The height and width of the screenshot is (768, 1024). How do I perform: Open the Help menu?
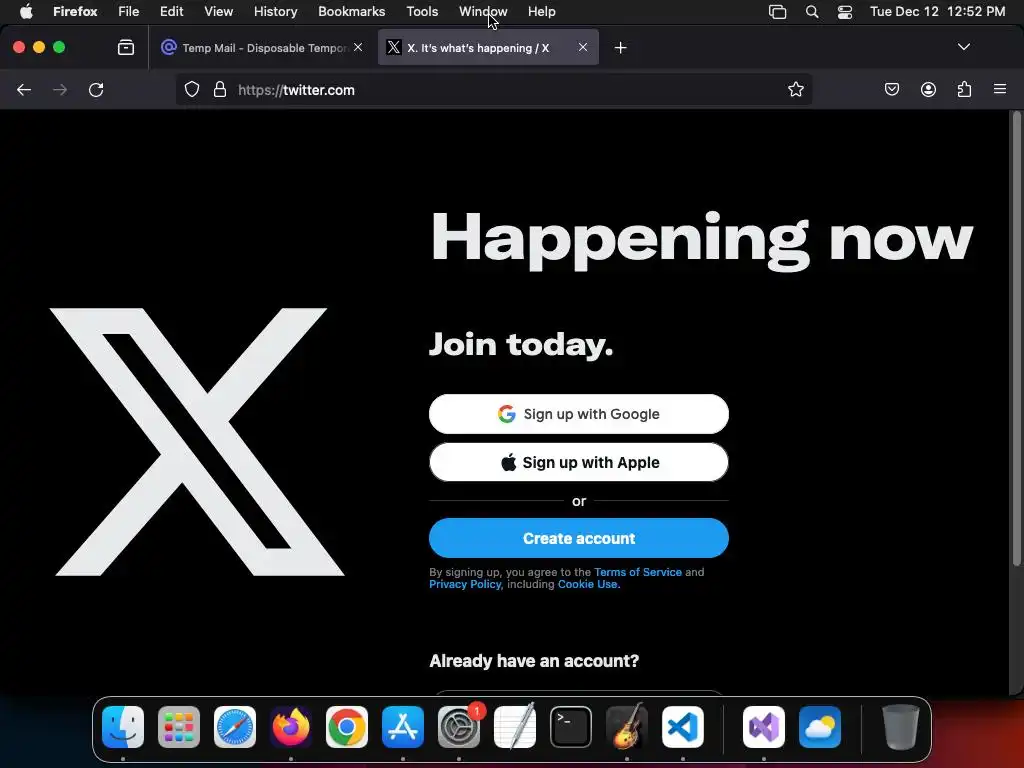click(541, 12)
